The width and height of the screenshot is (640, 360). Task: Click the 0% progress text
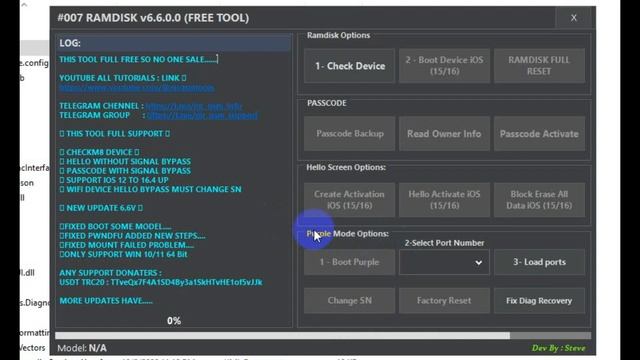(x=174, y=321)
